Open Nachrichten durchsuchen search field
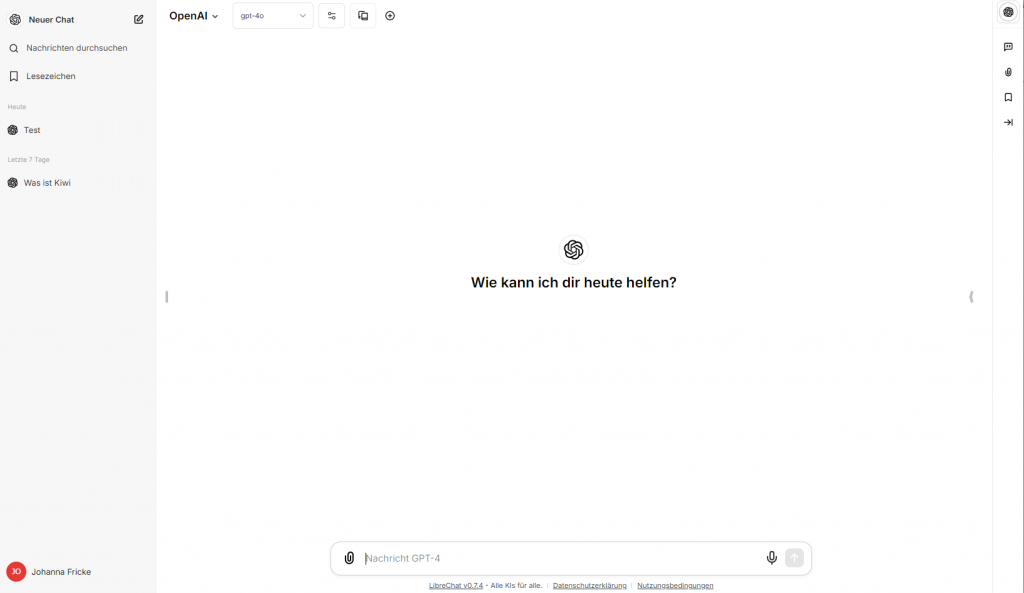1024x593 pixels. 76,48
